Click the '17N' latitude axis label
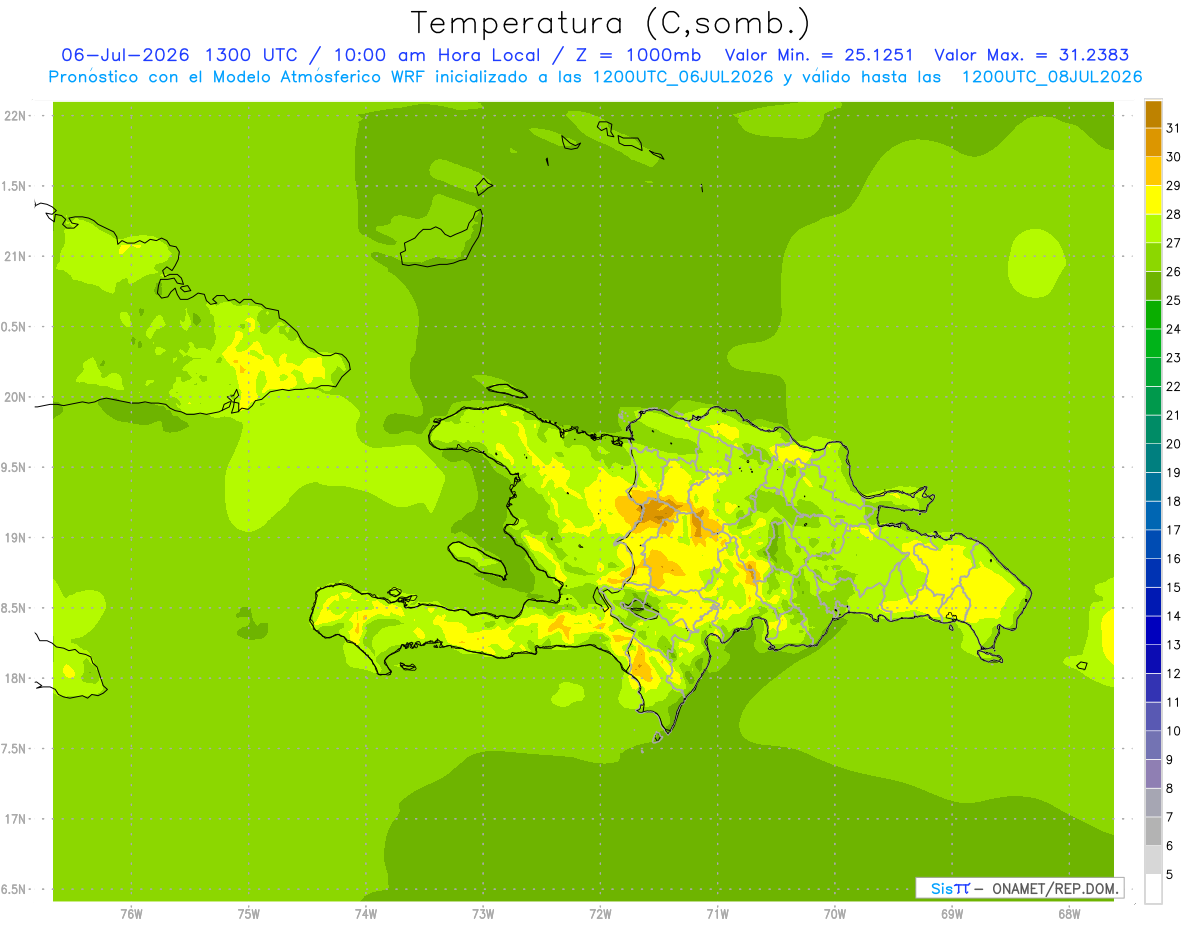Screen dimensions: 1200x927 point(14,819)
